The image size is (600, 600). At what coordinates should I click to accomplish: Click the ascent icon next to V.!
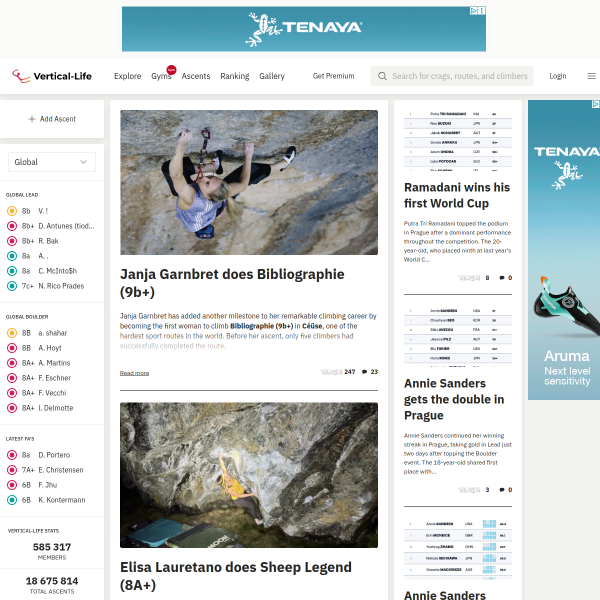[x=12, y=211]
